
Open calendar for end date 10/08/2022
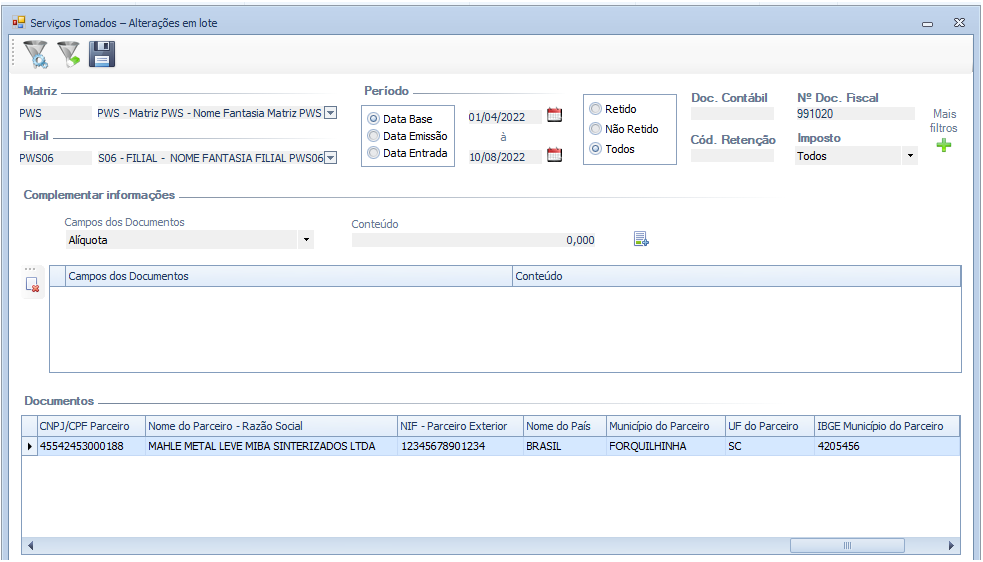(x=554, y=155)
